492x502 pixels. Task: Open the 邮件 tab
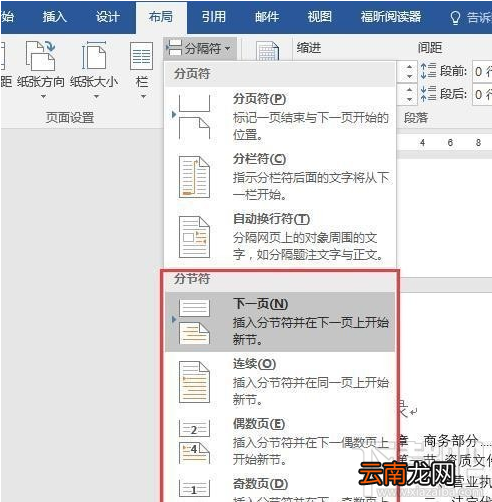[267, 17]
